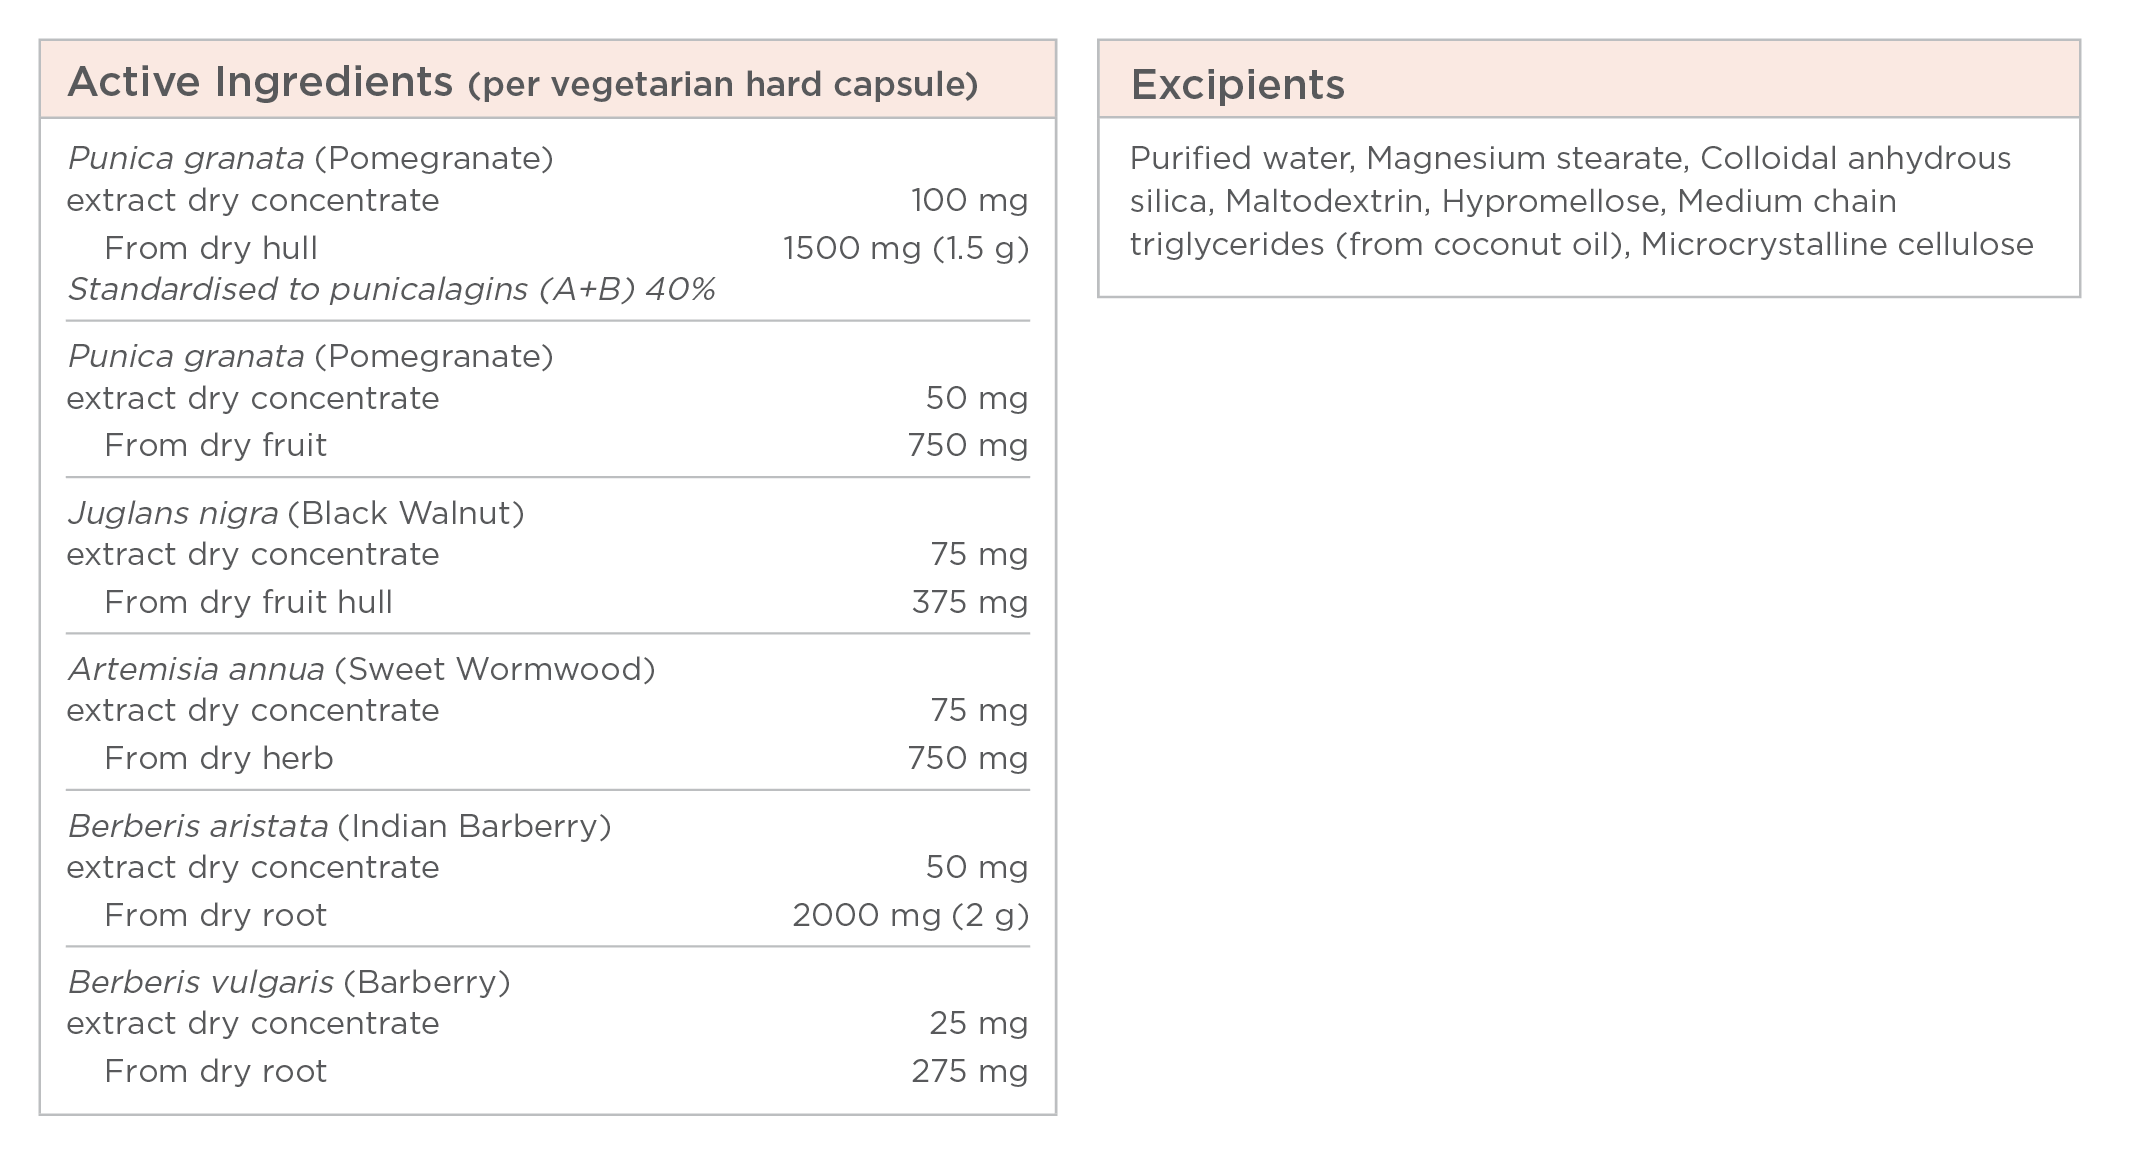Select Standardised to punicalagins (A+B) 40% text
2156x1170 pixels.
click(x=391, y=289)
